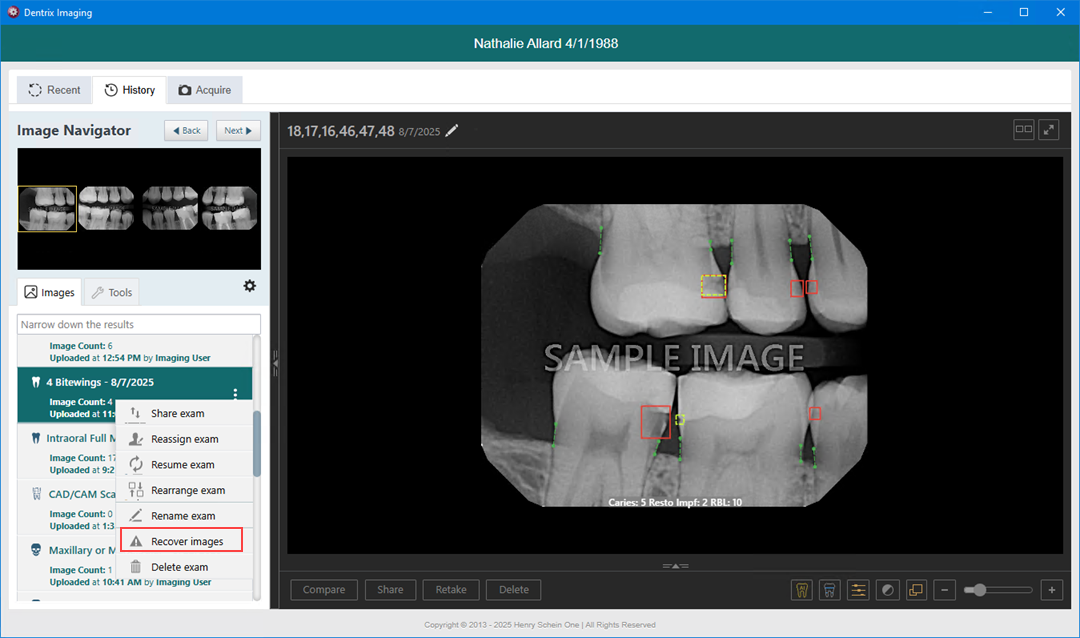Viewport: 1080px width, 638px height.
Task: Expand the image viewer to fullscreen
Action: 1049,130
